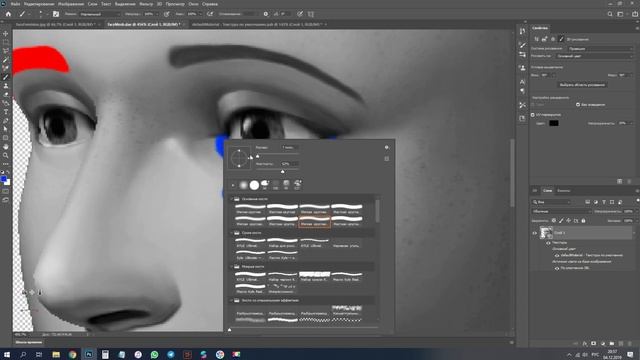Viewport: 640px width, 360px height.
Task: Click Выбрать область рисования button
Action: [582, 85]
